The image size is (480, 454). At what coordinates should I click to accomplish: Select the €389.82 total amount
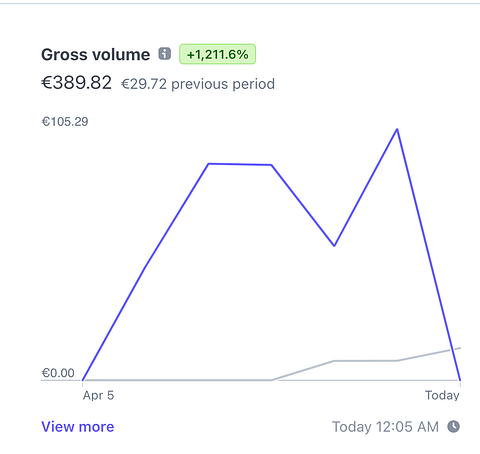(76, 82)
